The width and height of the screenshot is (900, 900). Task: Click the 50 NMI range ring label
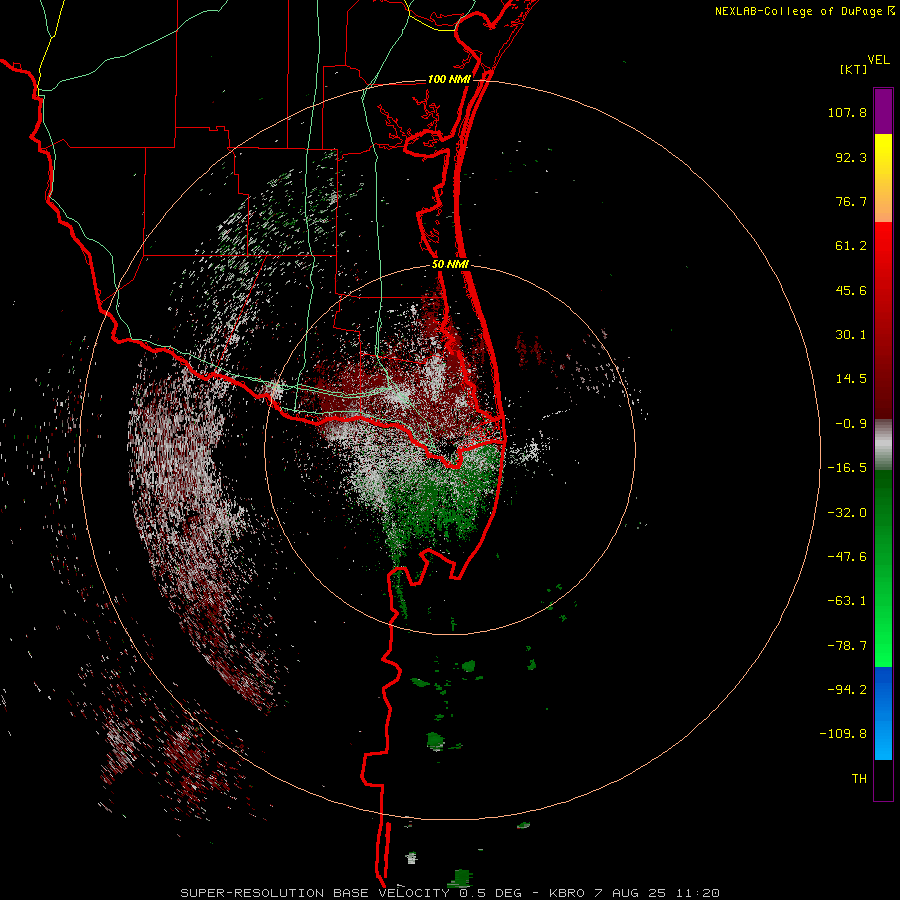click(451, 265)
